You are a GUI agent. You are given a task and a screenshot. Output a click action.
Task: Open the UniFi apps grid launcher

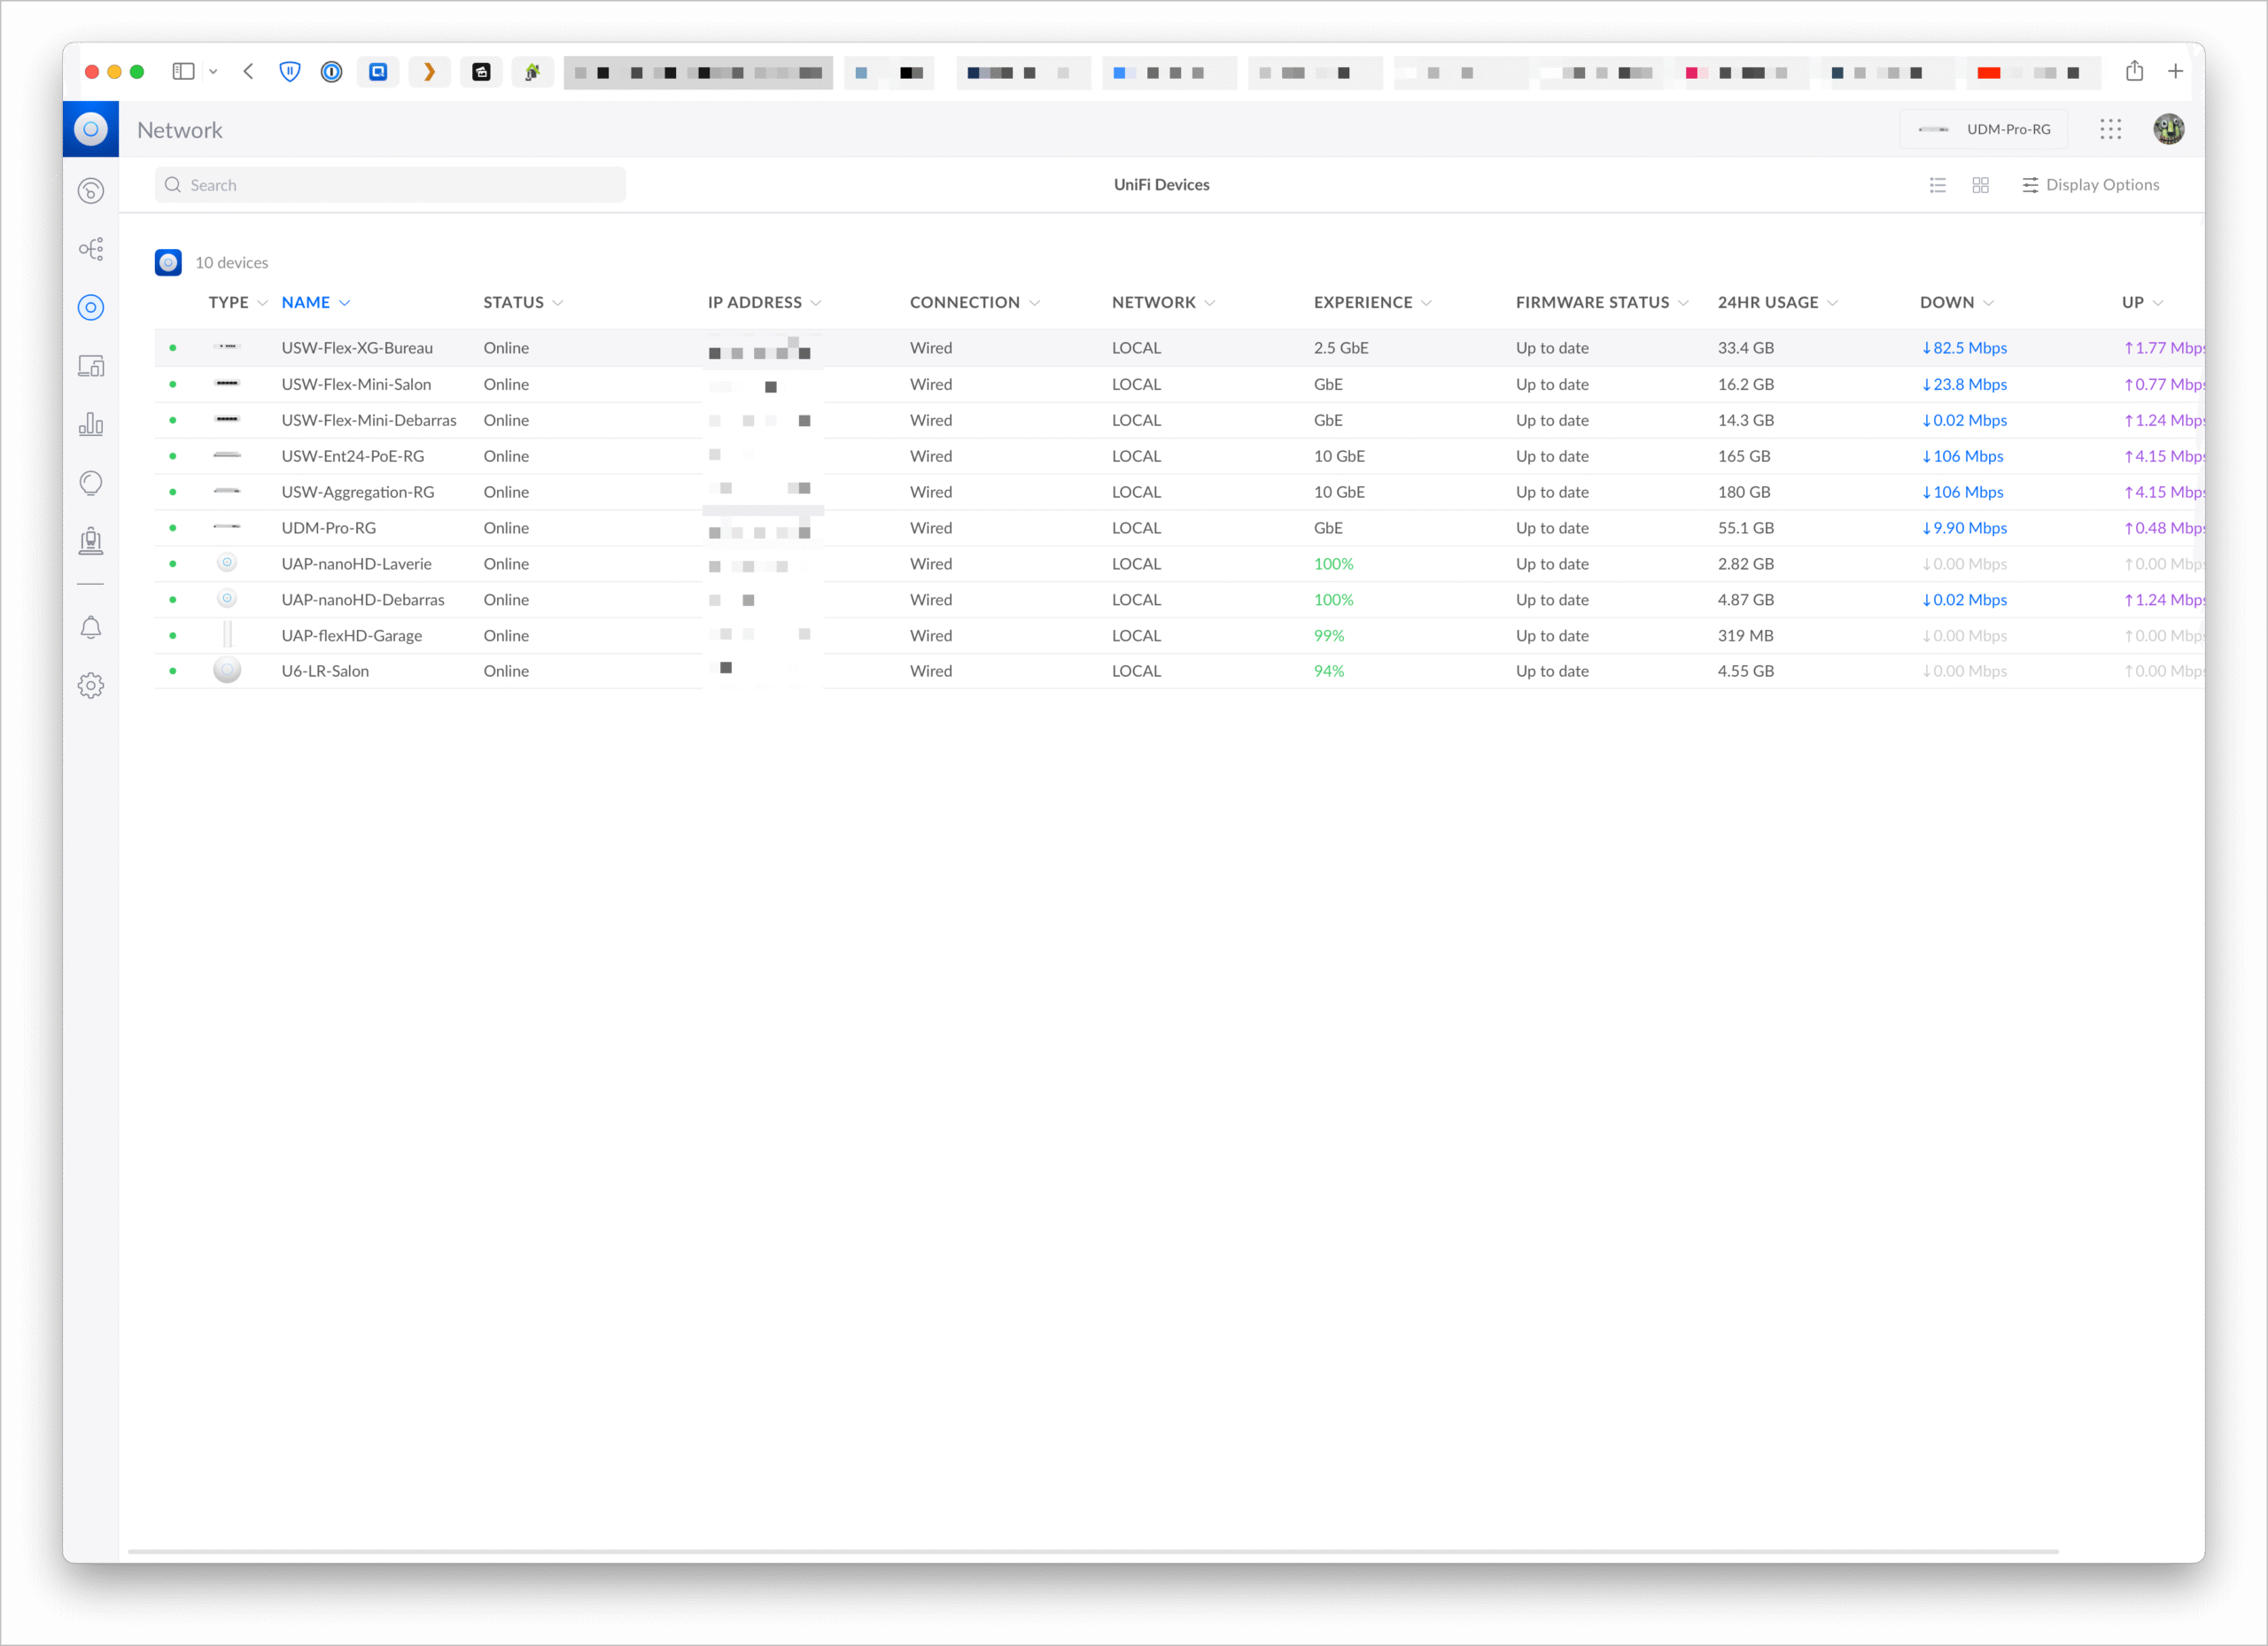2110,129
